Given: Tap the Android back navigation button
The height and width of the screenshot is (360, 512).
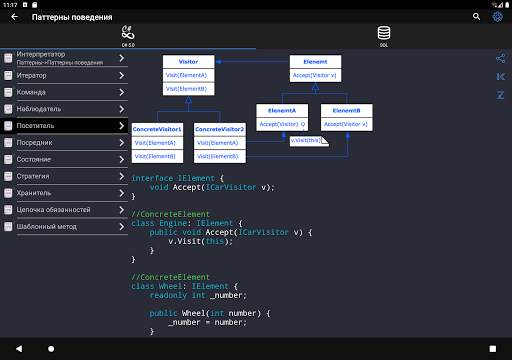Looking at the screenshot, I should click(x=19, y=349).
